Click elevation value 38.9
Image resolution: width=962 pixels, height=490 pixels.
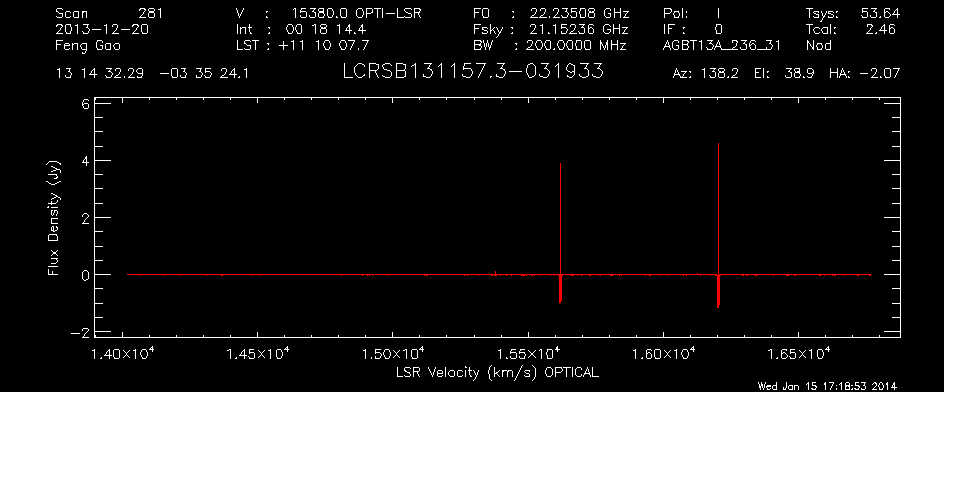(x=799, y=74)
